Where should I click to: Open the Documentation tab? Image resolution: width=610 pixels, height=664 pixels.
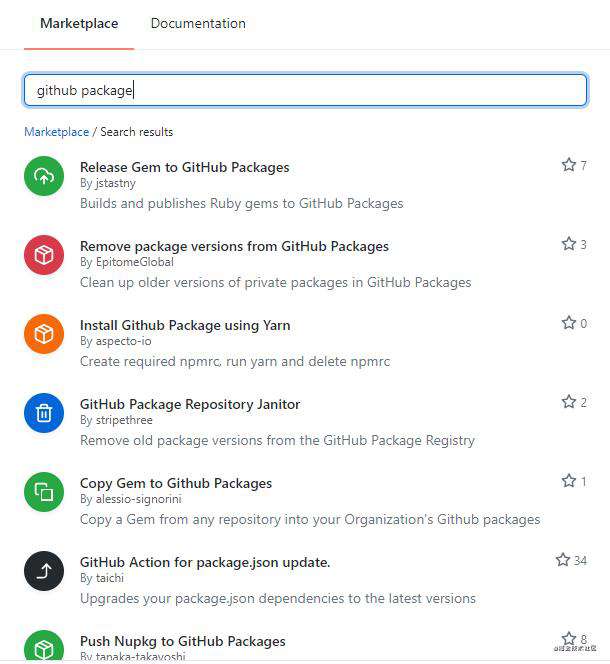click(x=198, y=24)
